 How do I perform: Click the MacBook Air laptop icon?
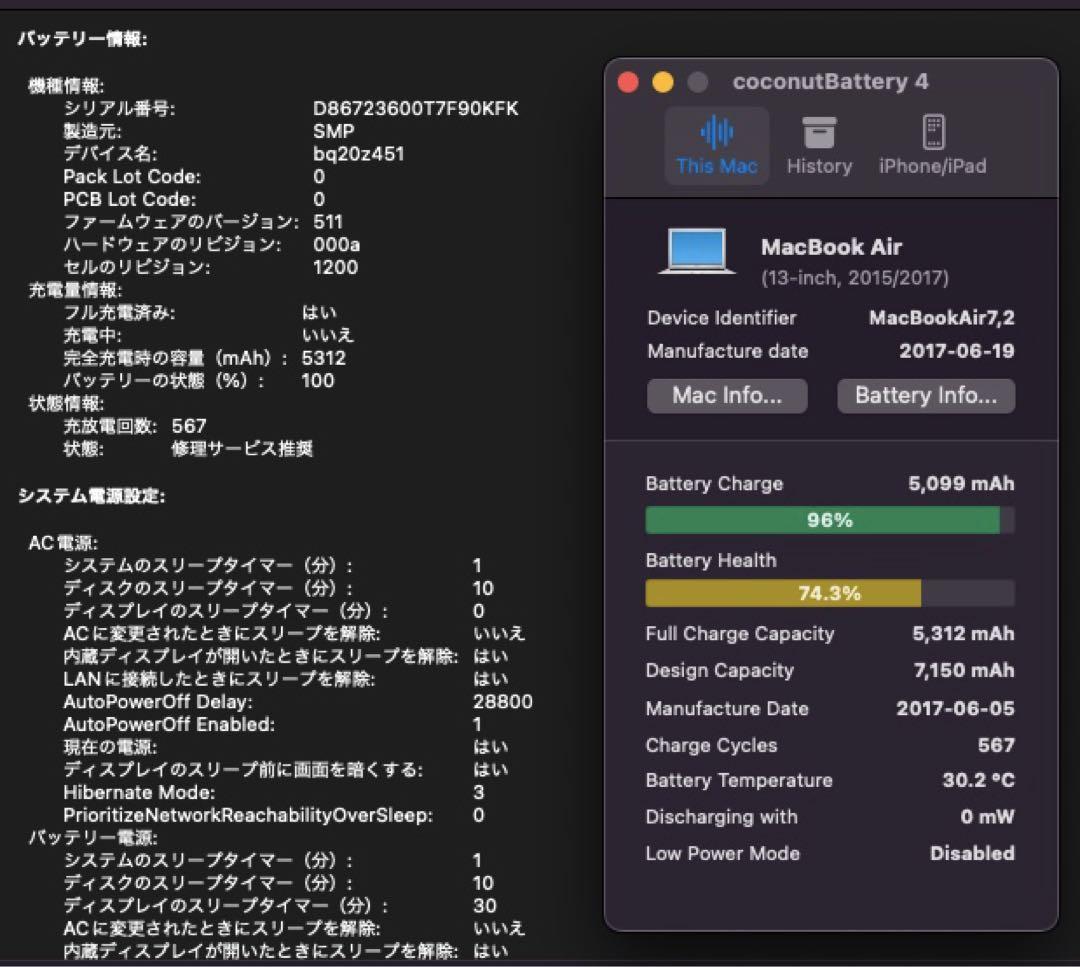click(696, 252)
